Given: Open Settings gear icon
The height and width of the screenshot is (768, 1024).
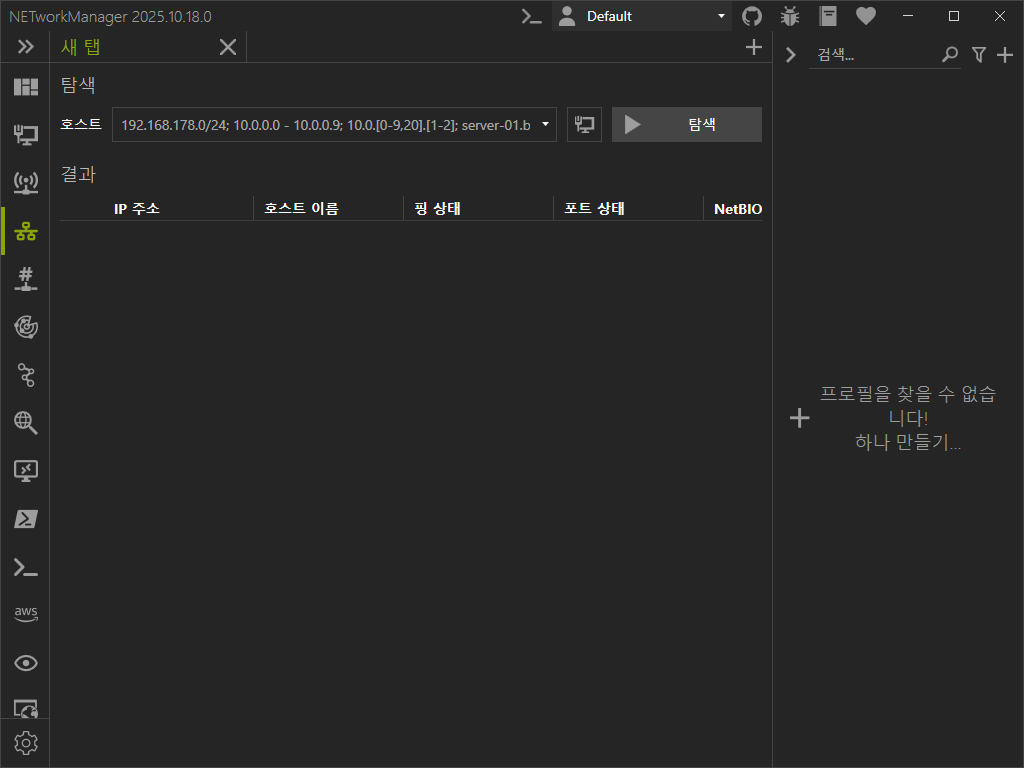Looking at the screenshot, I should [x=25, y=743].
